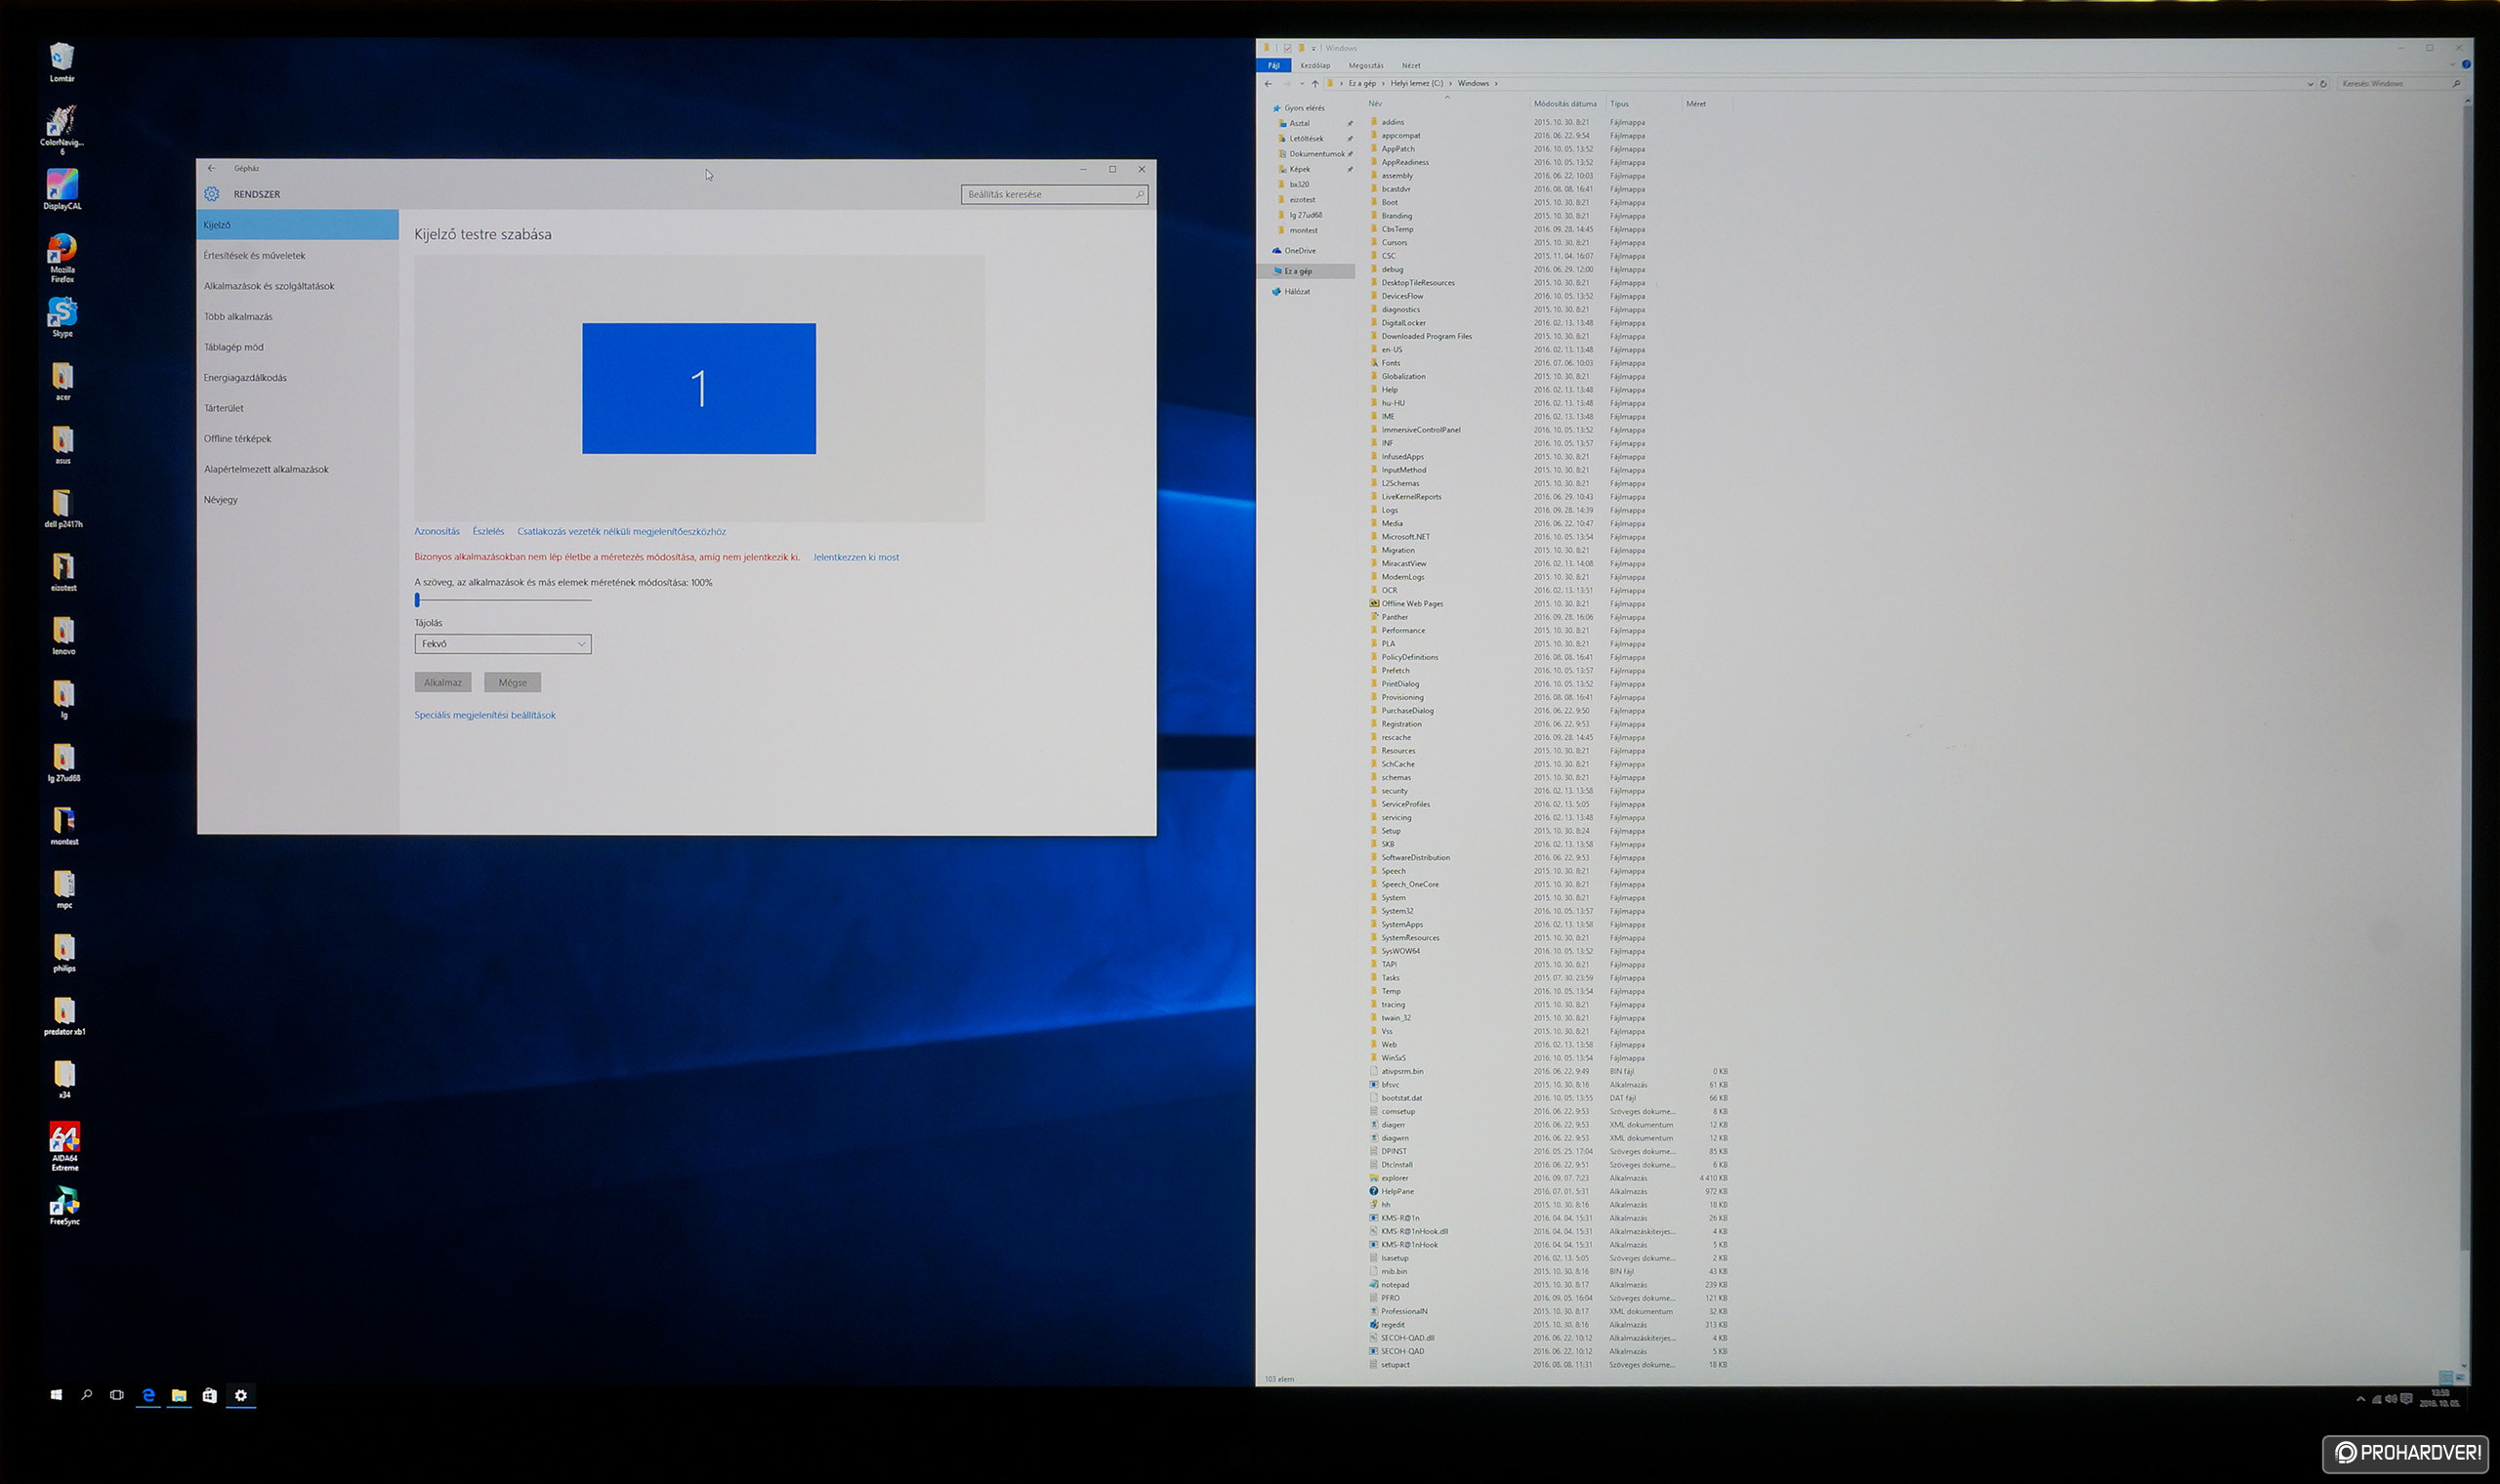2500x1484 pixels.
Task: Open the volume tray icon
Action: coord(2390,1399)
